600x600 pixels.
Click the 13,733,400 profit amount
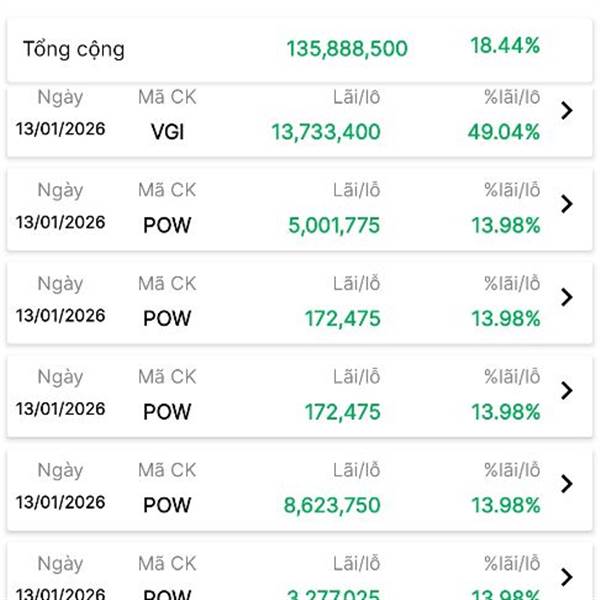pos(326,132)
